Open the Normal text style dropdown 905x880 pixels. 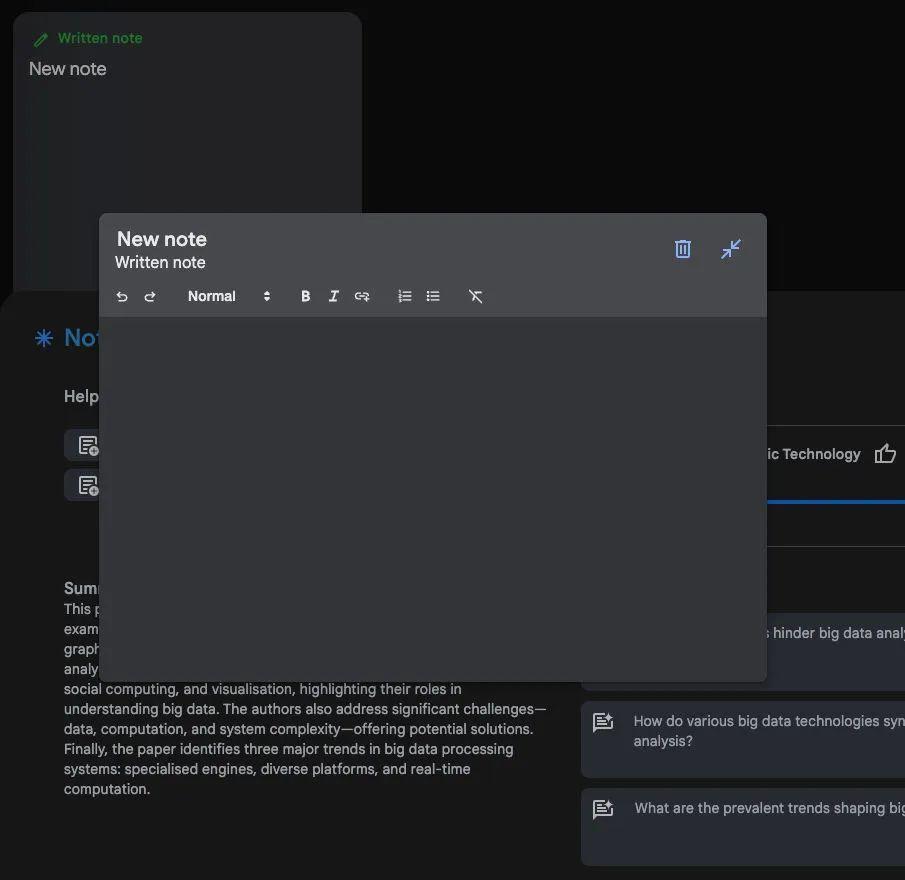pos(229,296)
